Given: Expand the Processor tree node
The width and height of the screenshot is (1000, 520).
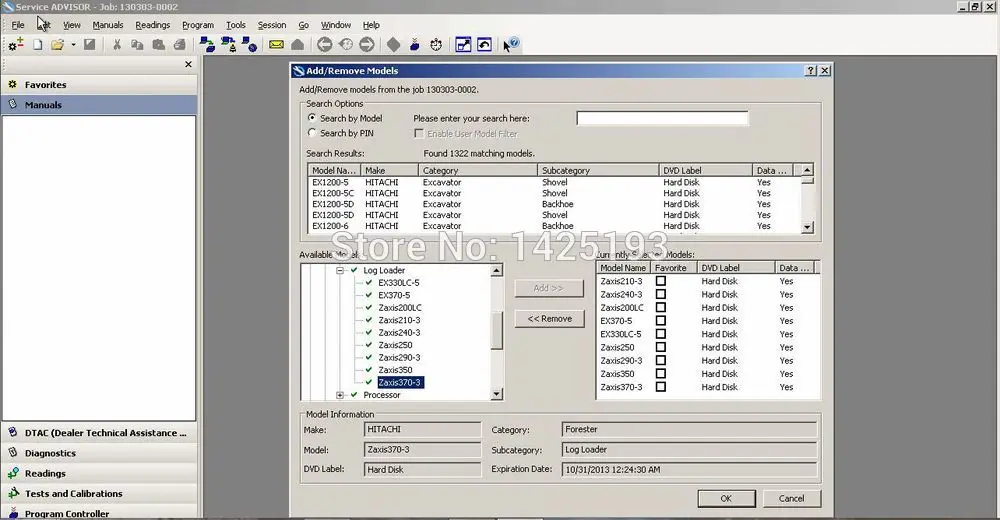Looking at the screenshot, I should pyautogui.click(x=340, y=395).
